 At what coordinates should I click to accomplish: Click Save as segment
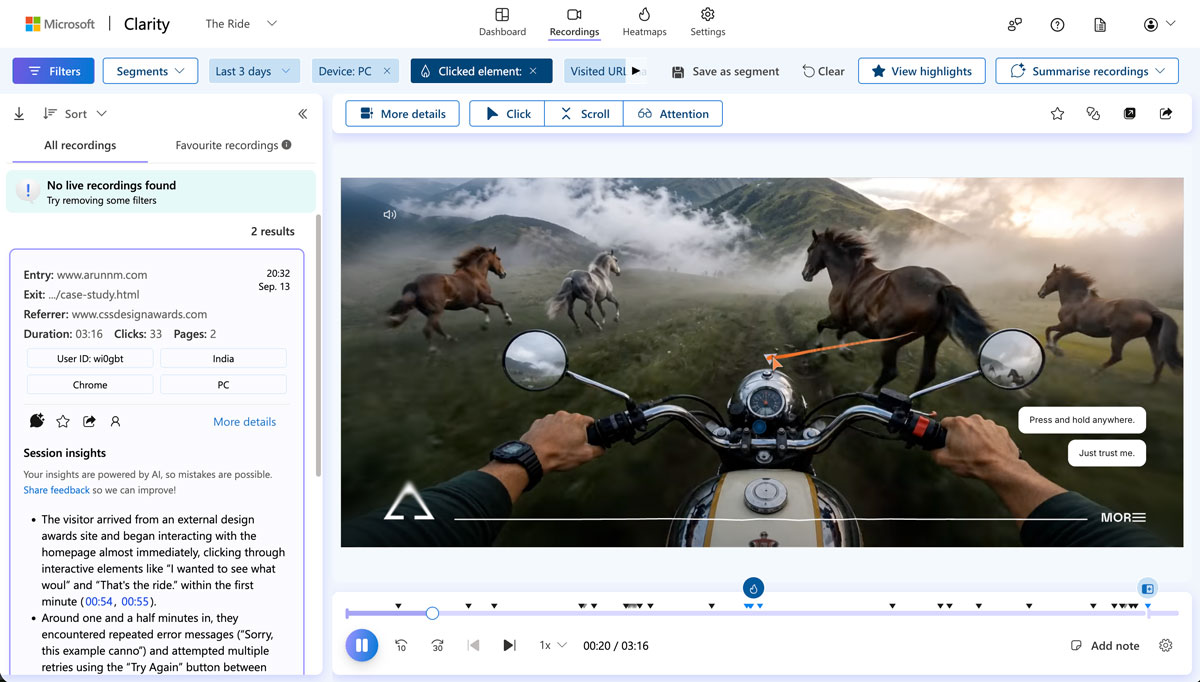[725, 72]
